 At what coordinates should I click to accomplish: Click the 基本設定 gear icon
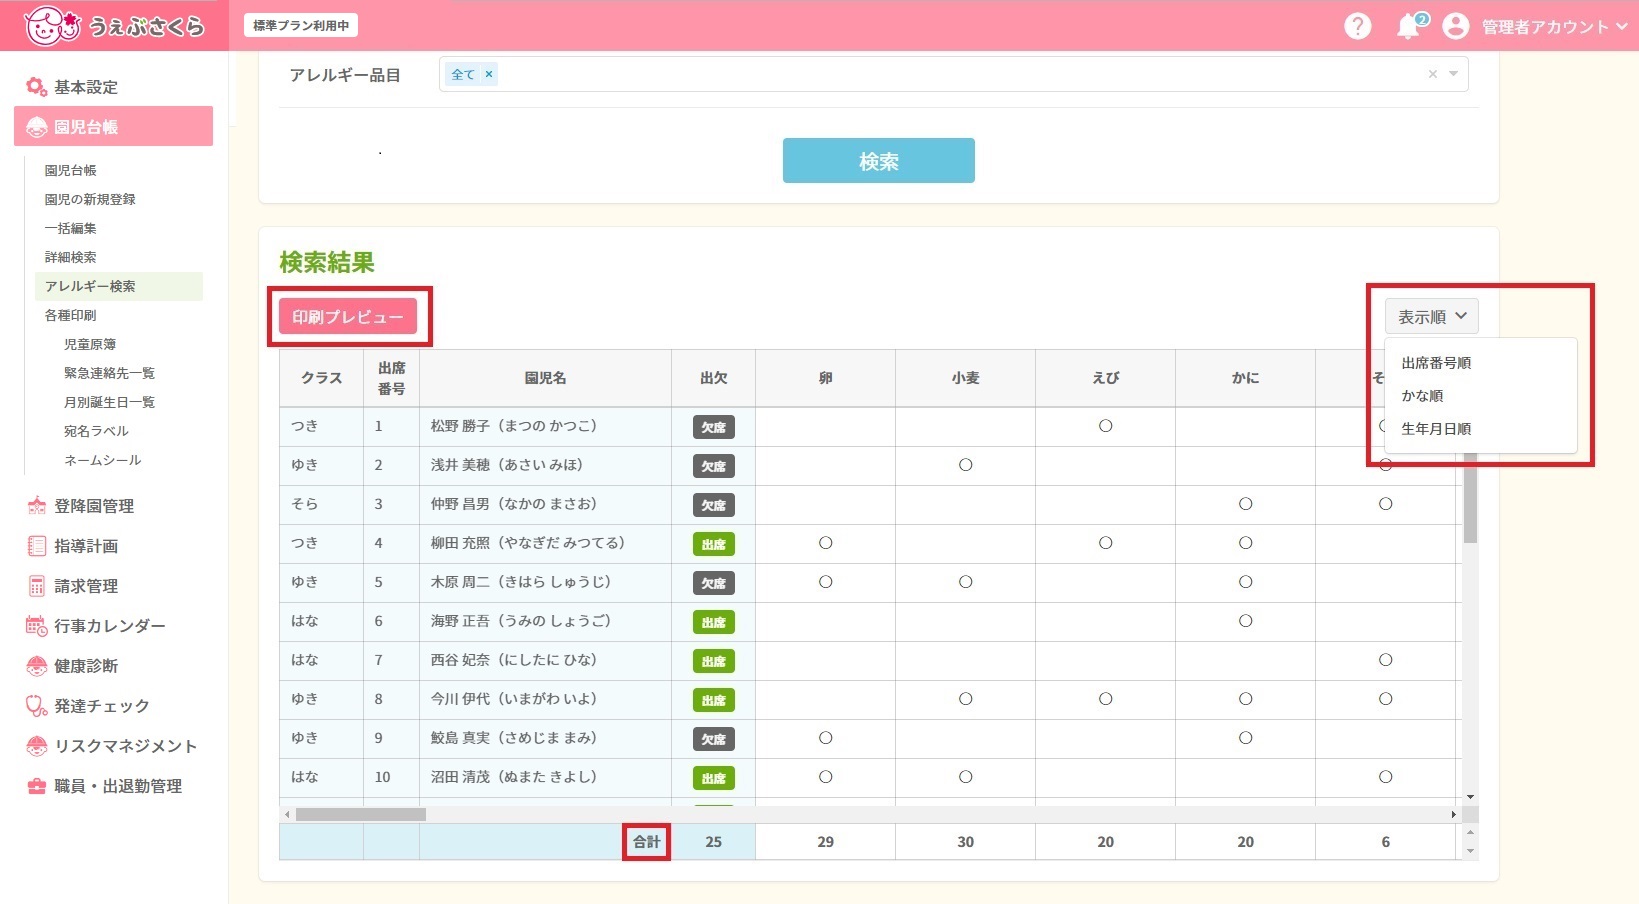(36, 87)
